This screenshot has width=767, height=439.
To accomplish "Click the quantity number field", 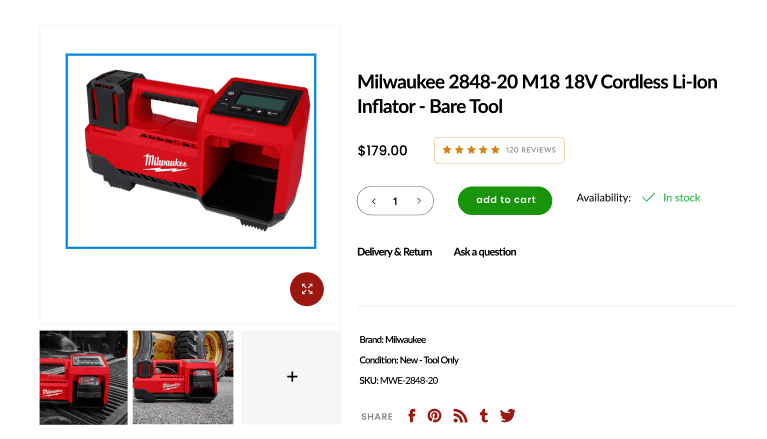I will [395, 201].
